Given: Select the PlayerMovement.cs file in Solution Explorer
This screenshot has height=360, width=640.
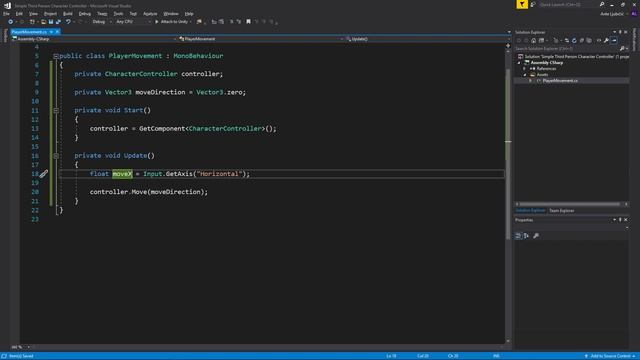Looking at the screenshot, I should 560,81.
